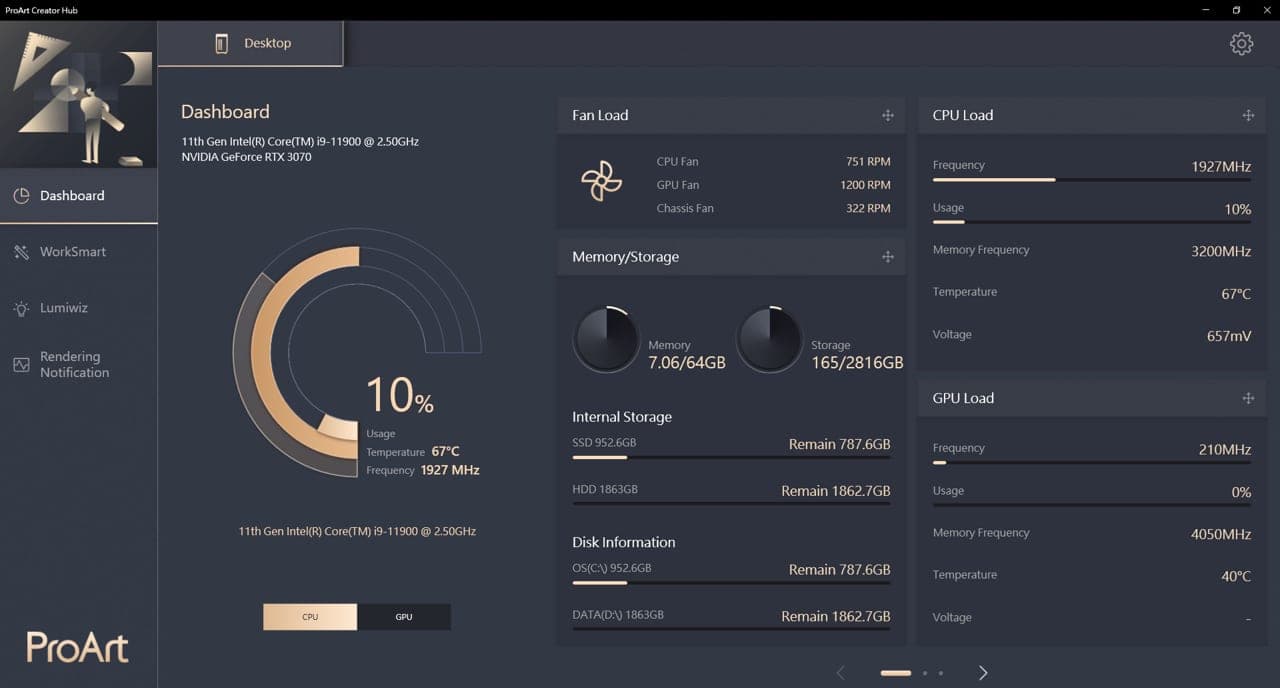Click the OS(C:\) disk usage bar
The height and width of the screenshot is (688, 1280).
[x=731, y=582]
